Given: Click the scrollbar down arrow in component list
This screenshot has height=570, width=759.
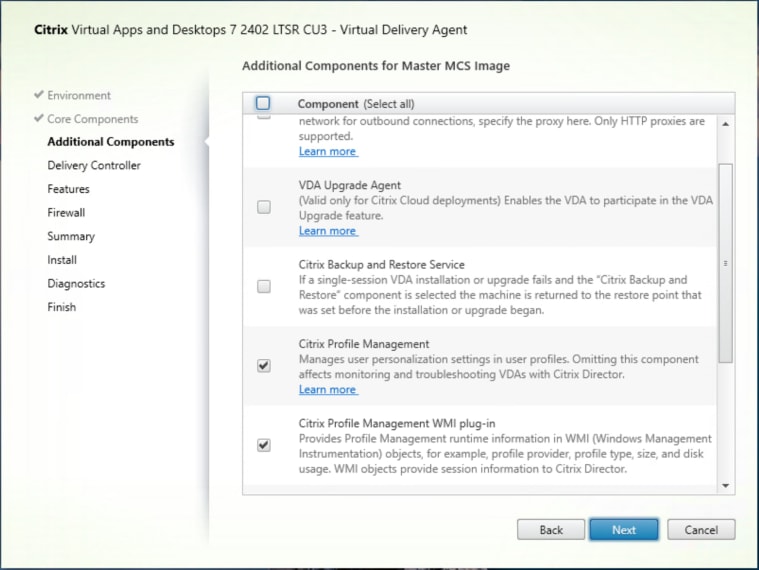Looking at the screenshot, I should point(725,486).
